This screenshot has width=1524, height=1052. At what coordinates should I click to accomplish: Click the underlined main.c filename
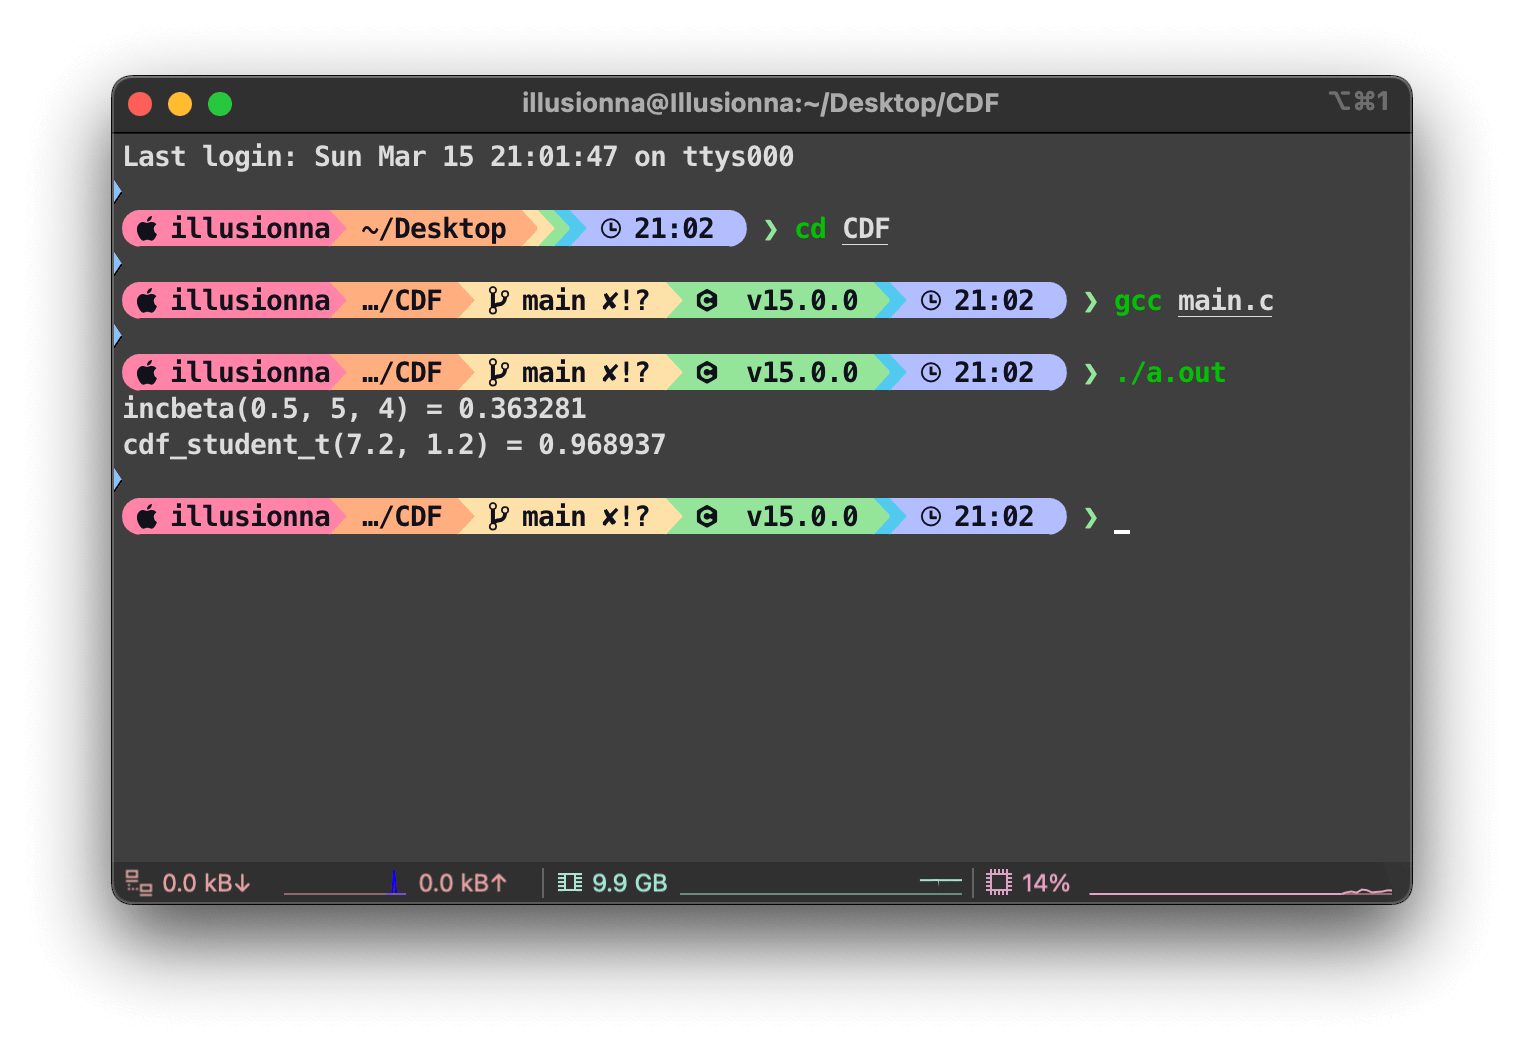(1225, 301)
